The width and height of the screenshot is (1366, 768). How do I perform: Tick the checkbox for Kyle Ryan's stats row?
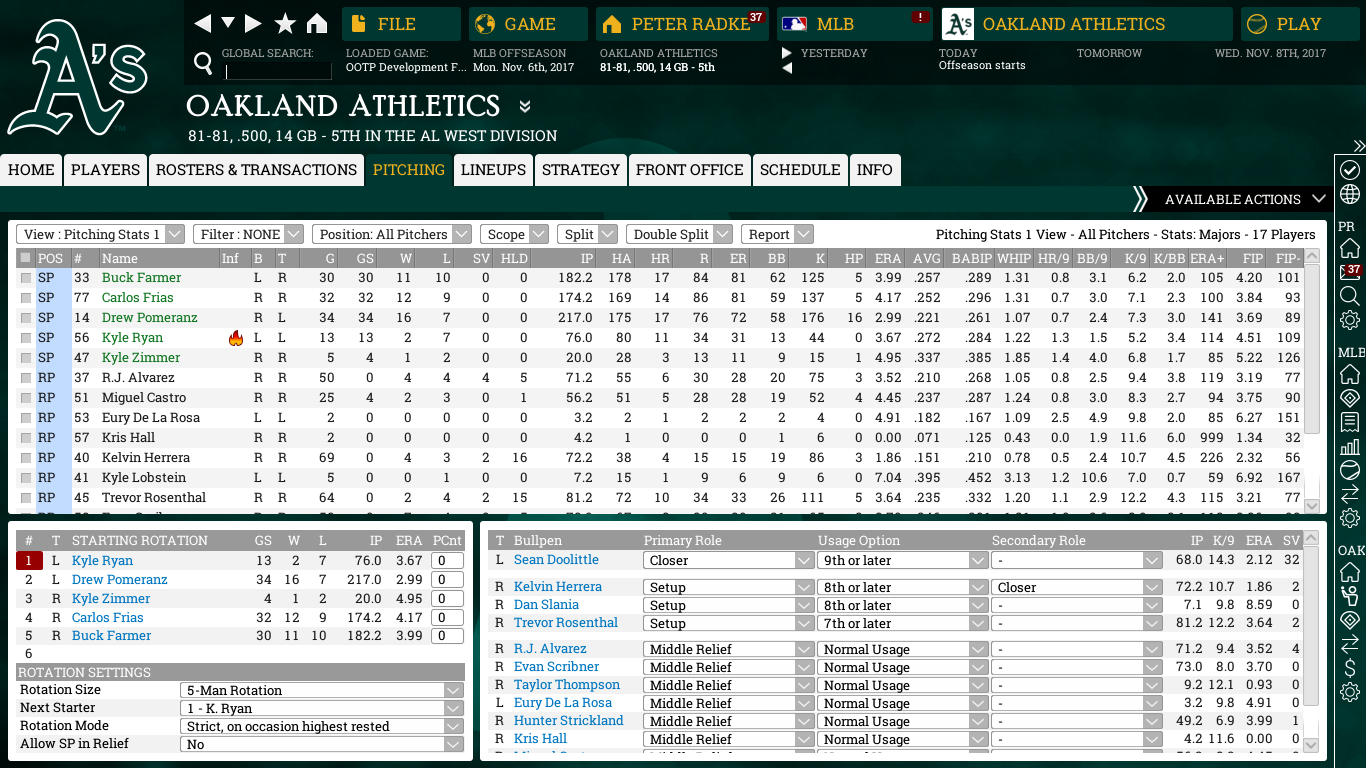click(26, 338)
